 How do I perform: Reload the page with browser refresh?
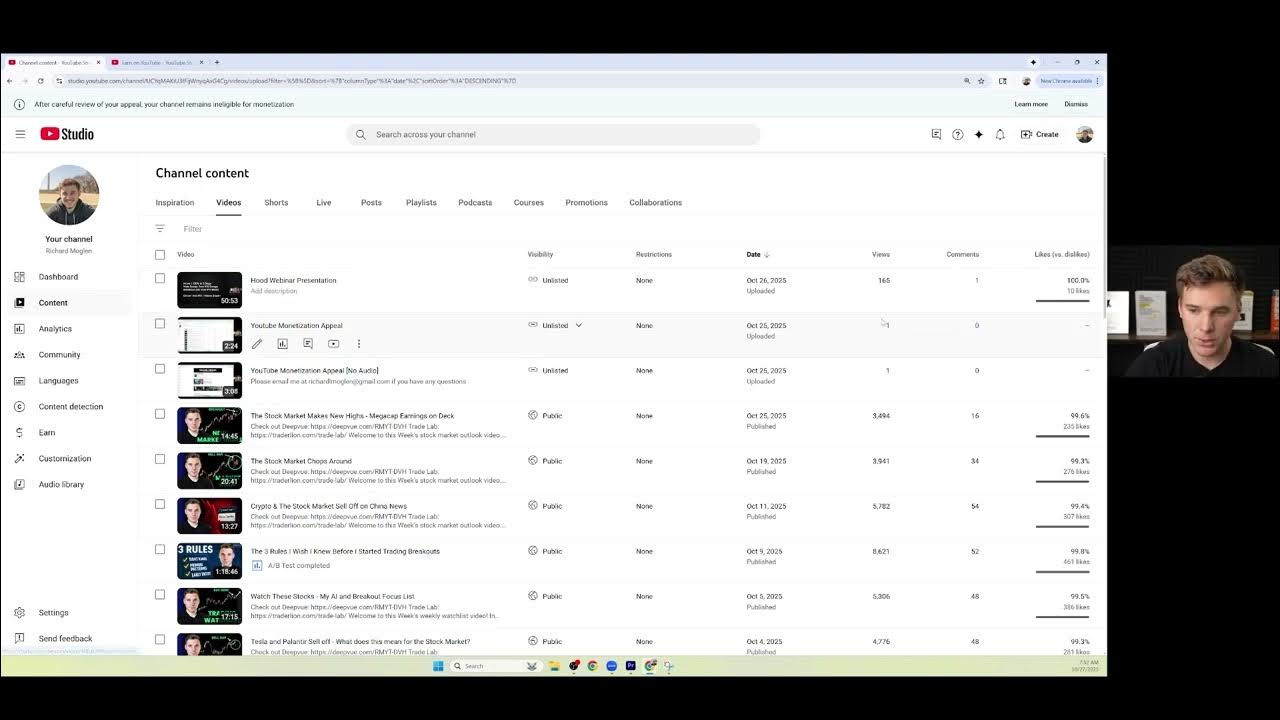pos(40,81)
